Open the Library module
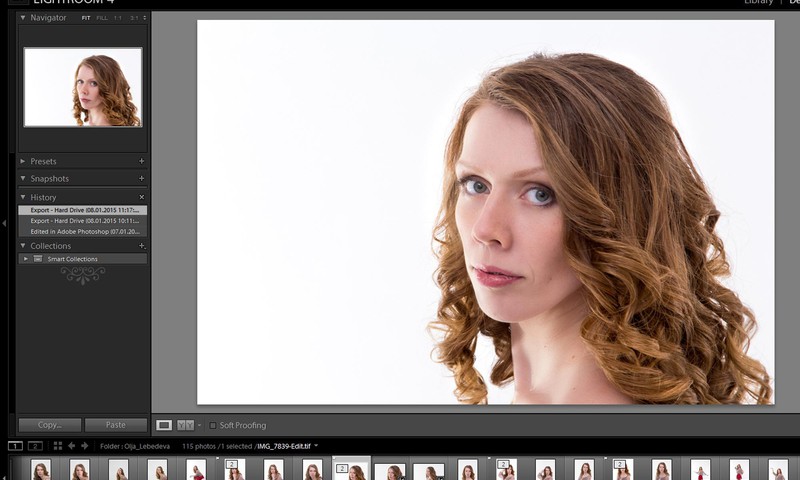This screenshot has width=800, height=480. 759,3
